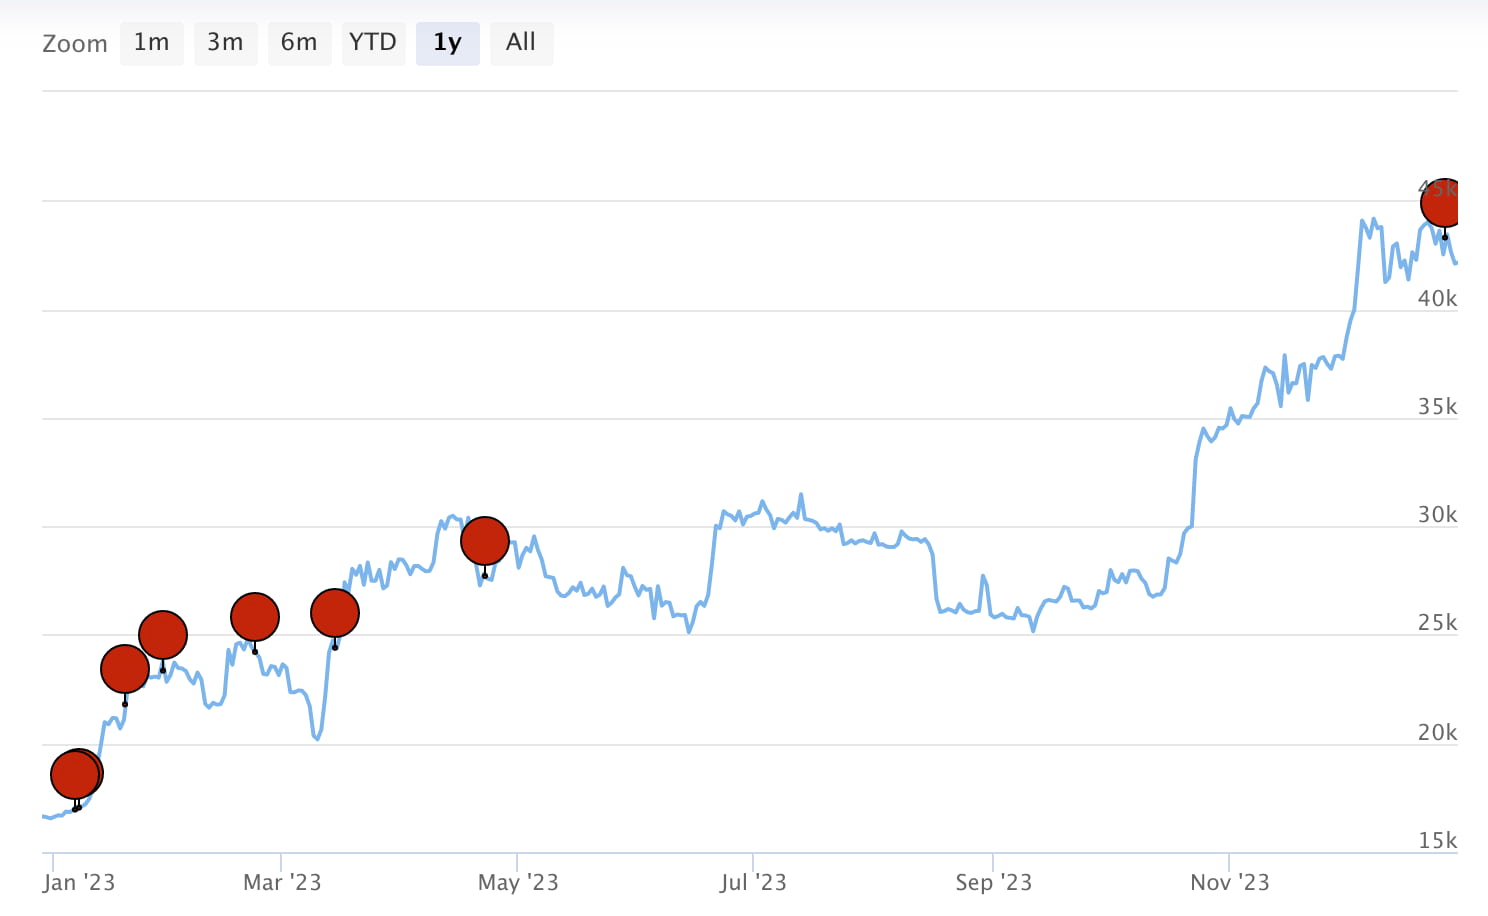
Task: Click the 1m zoom button
Action: tap(151, 43)
